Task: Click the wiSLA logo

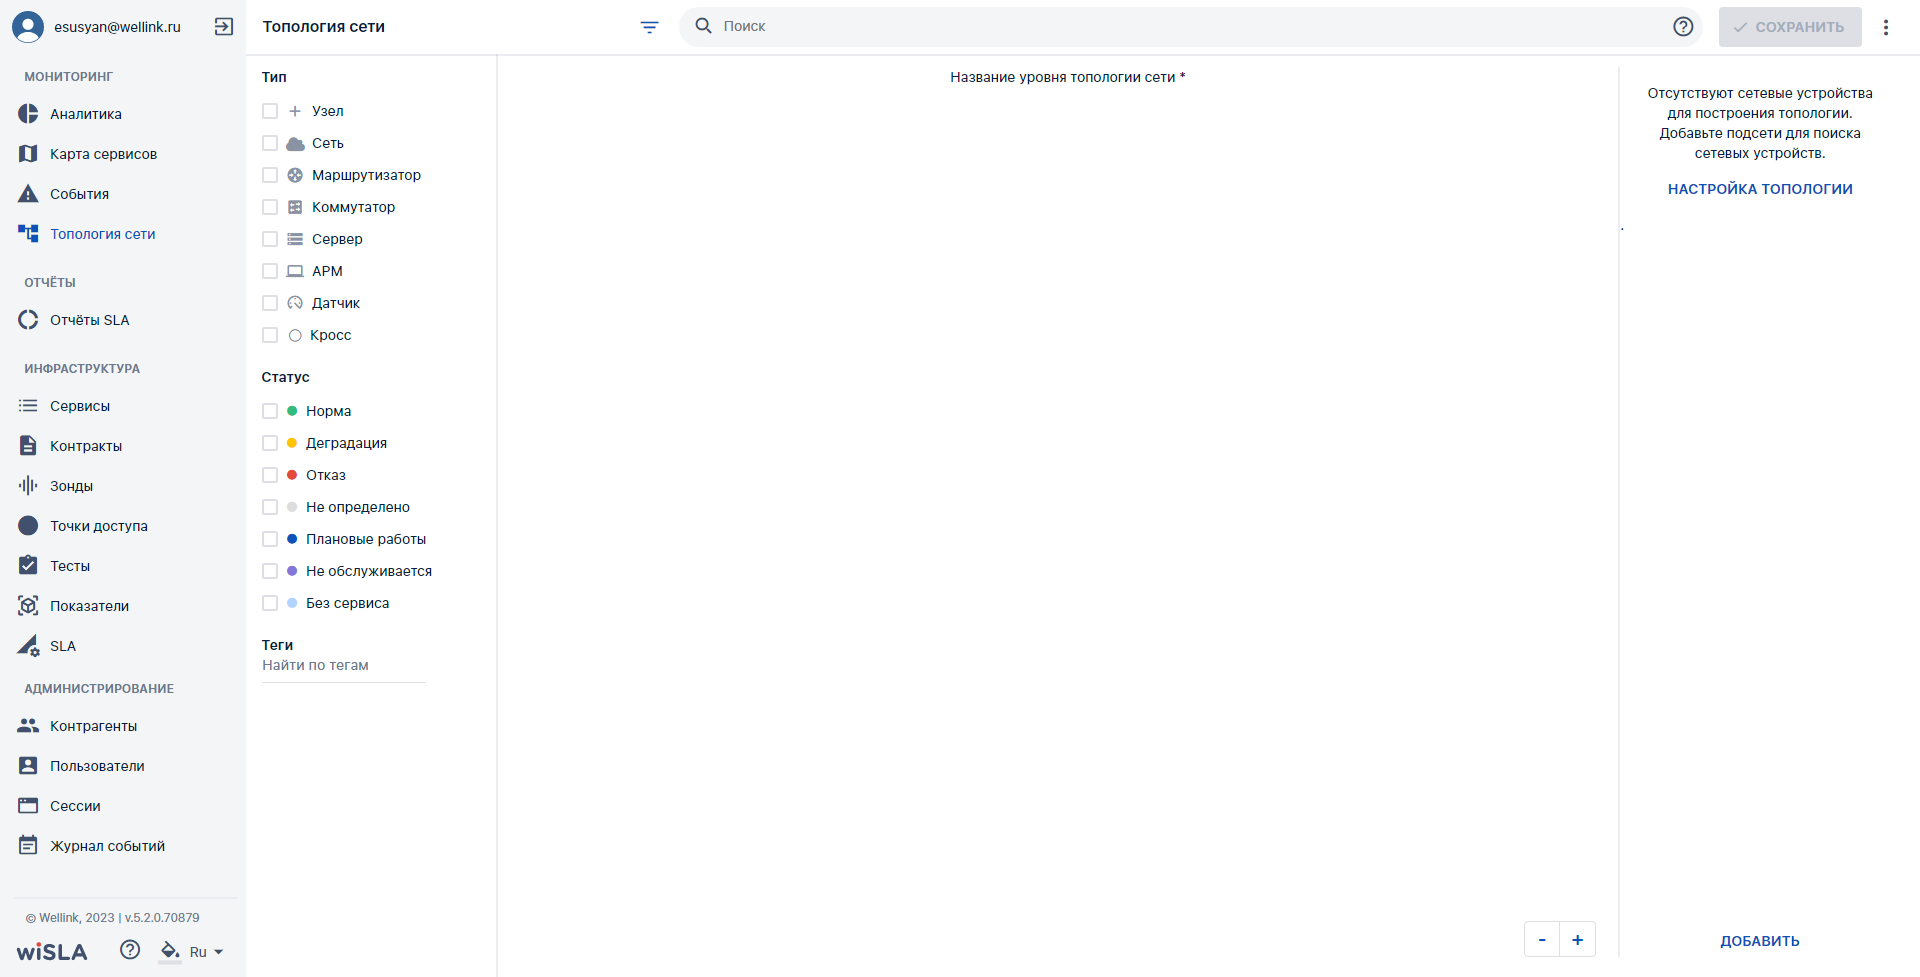Action: click(52, 951)
